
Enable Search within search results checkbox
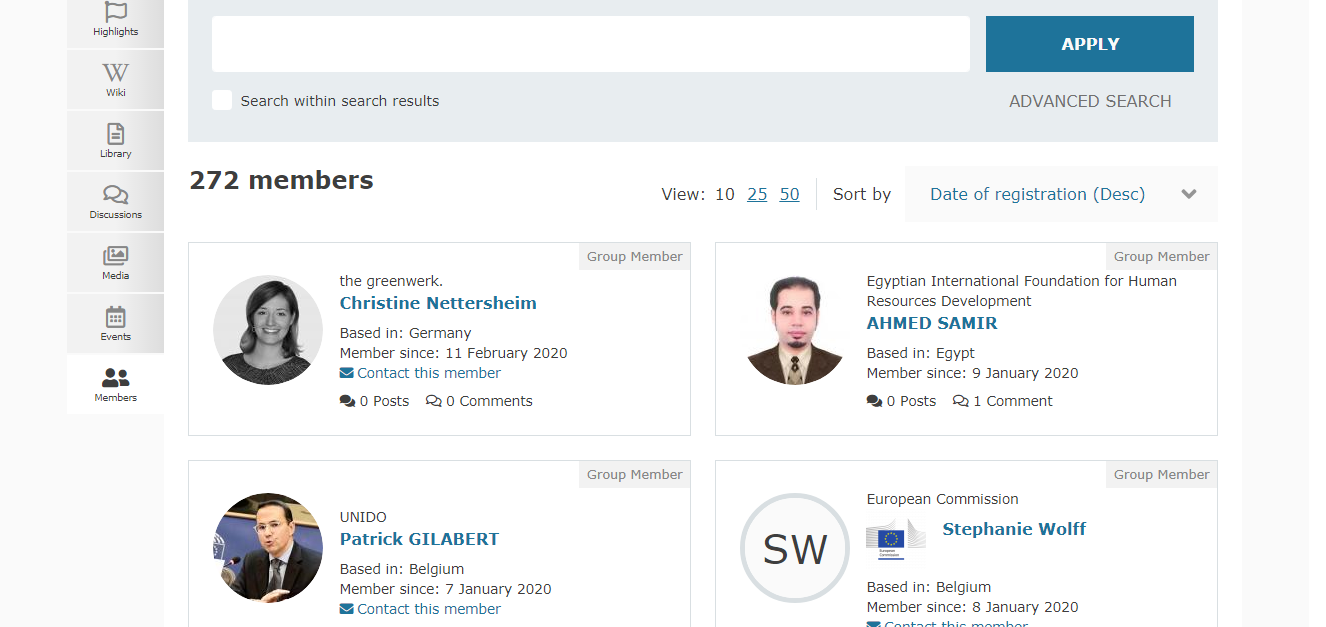click(x=222, y=100)
